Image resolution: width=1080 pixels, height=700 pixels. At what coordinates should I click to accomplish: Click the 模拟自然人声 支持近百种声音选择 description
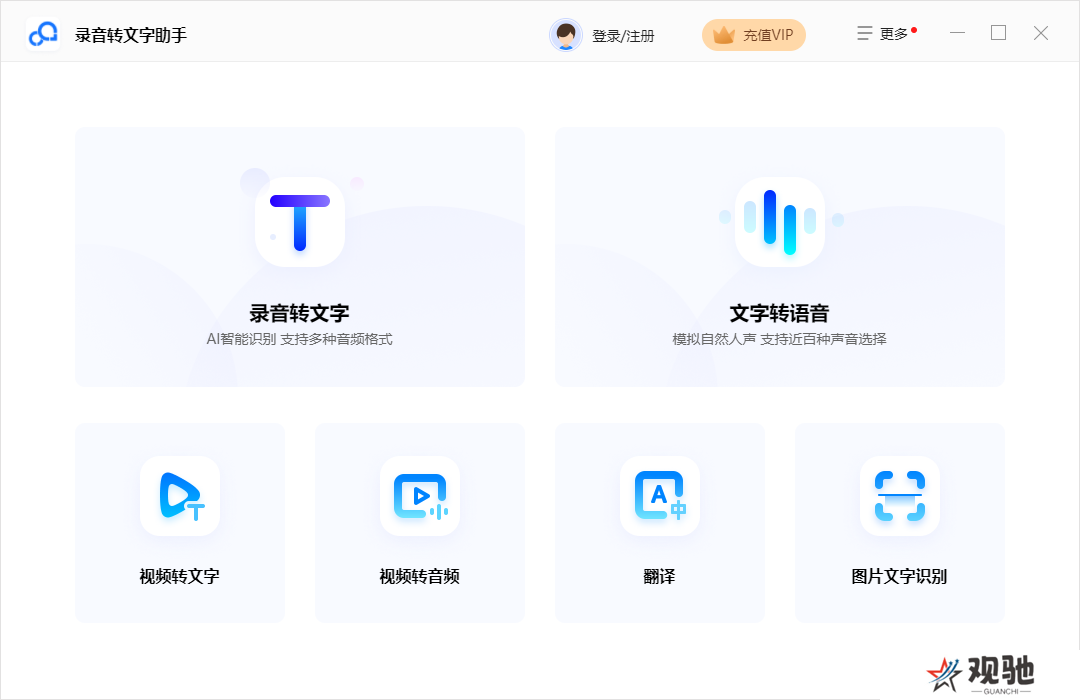point(780,339)
